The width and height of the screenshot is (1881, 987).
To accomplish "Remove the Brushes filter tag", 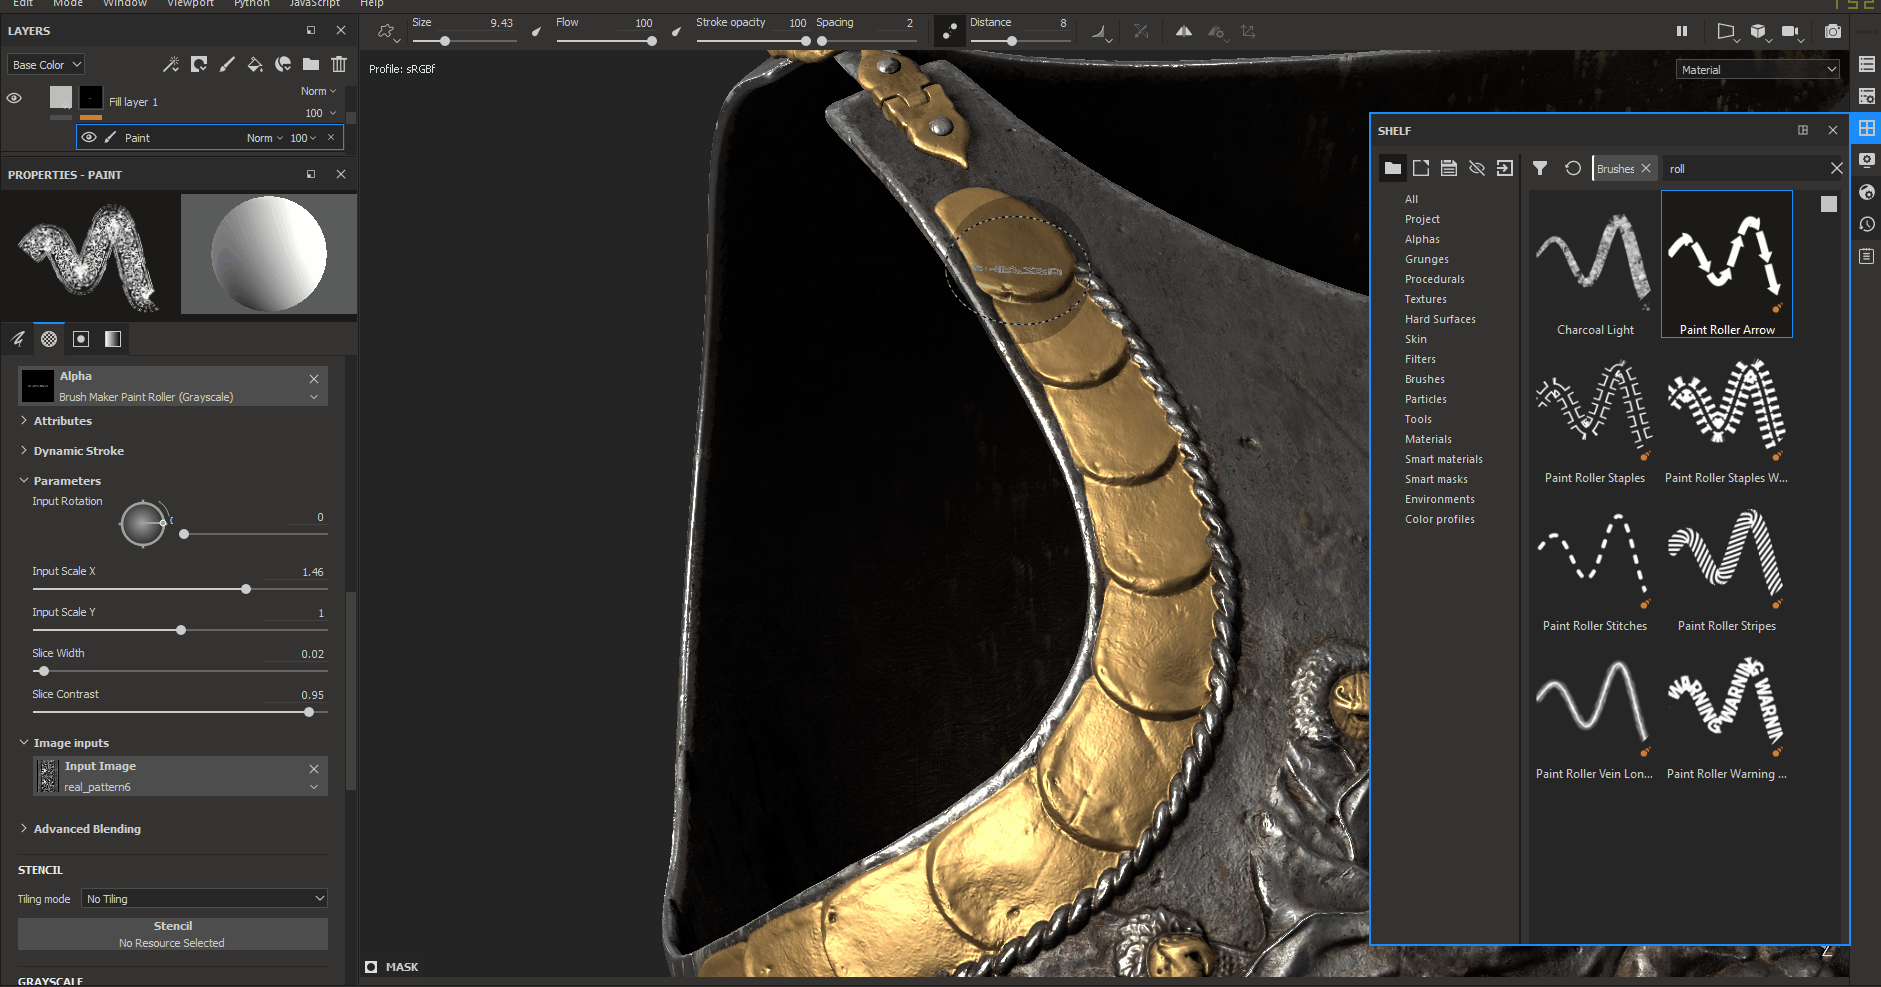I will (x=1646, y=168).
